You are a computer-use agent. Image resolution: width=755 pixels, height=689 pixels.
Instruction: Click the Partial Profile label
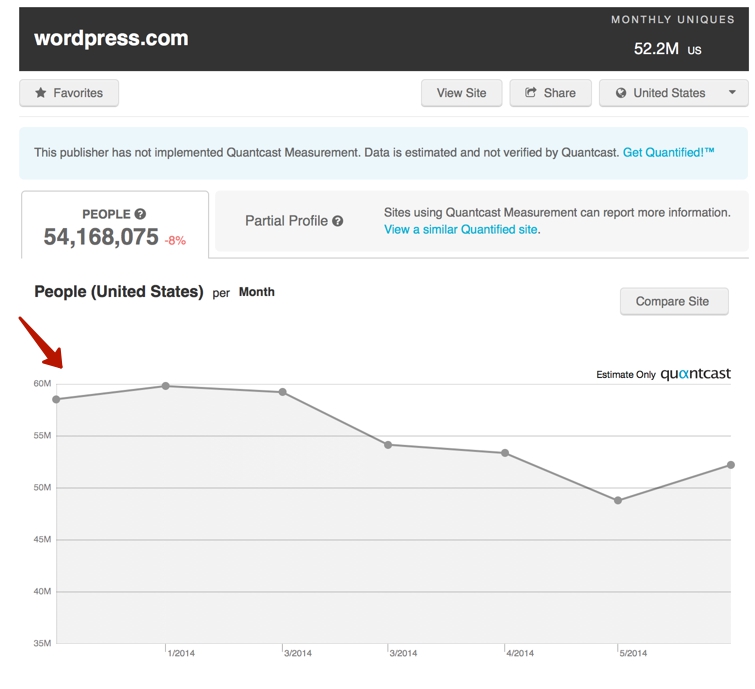[286, 221]
